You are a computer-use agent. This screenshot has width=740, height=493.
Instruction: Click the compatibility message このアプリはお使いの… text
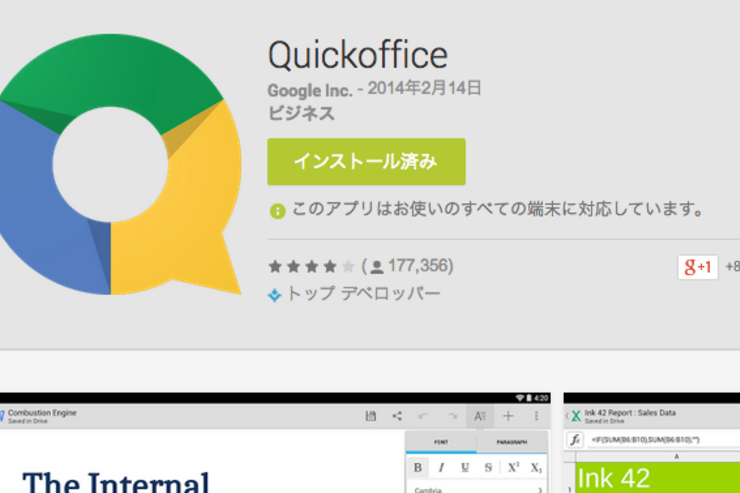tap(498, 209)
